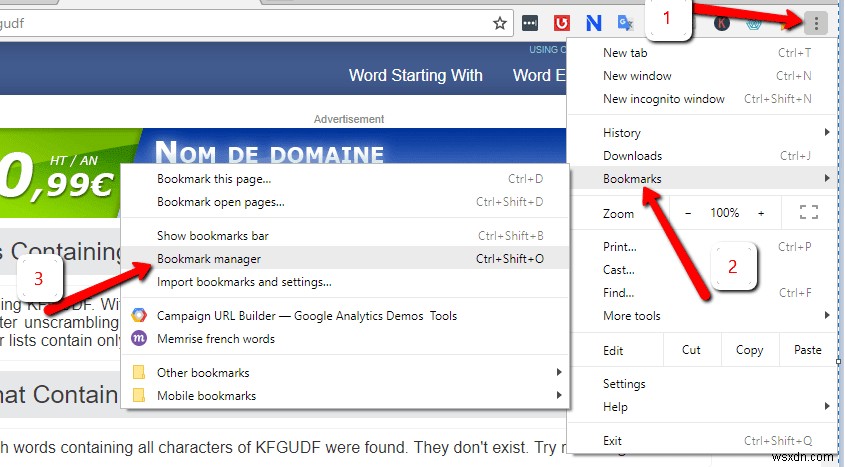845x467 pixels.
Task: Open Memrise french words bookmark
Action: (x=345, y=339)
